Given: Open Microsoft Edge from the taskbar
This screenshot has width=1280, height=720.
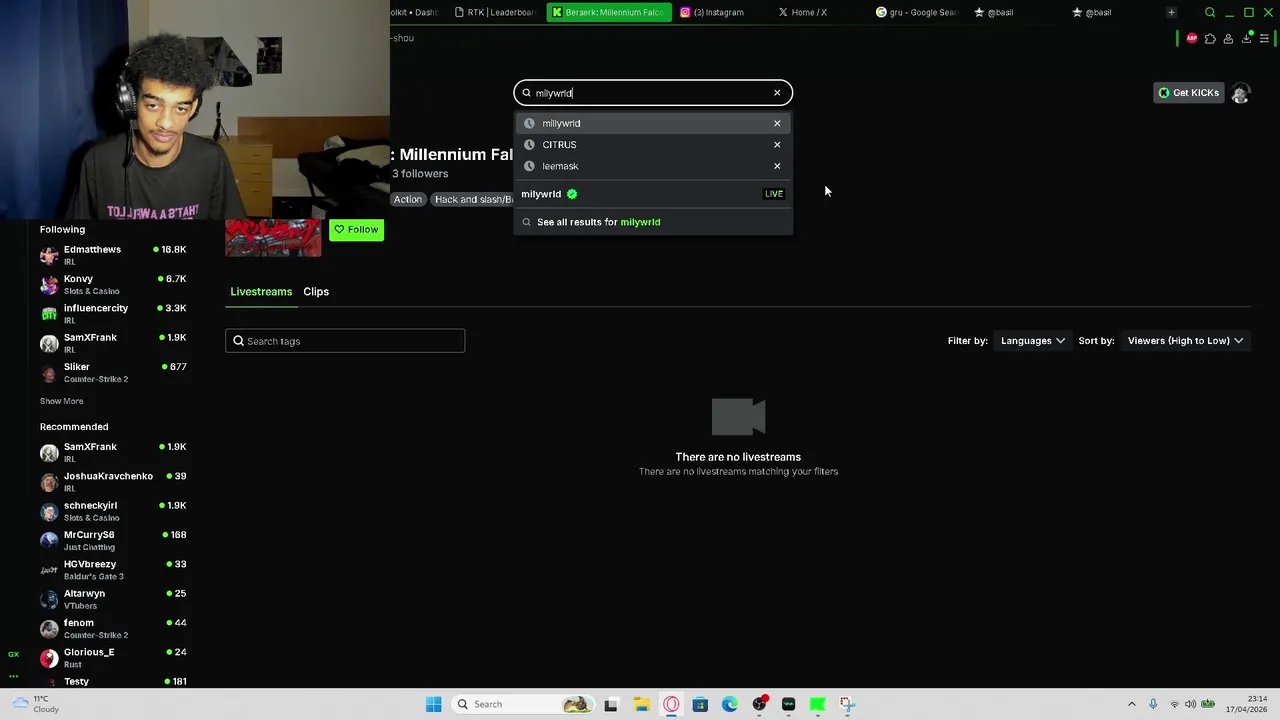Looking at the screenshot, I should [730, 704].
